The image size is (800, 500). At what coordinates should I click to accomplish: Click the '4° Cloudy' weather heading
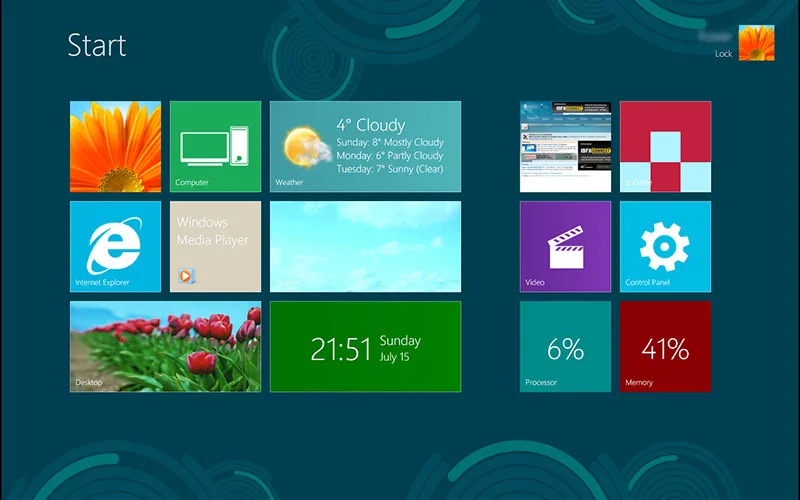coord(371,125)
